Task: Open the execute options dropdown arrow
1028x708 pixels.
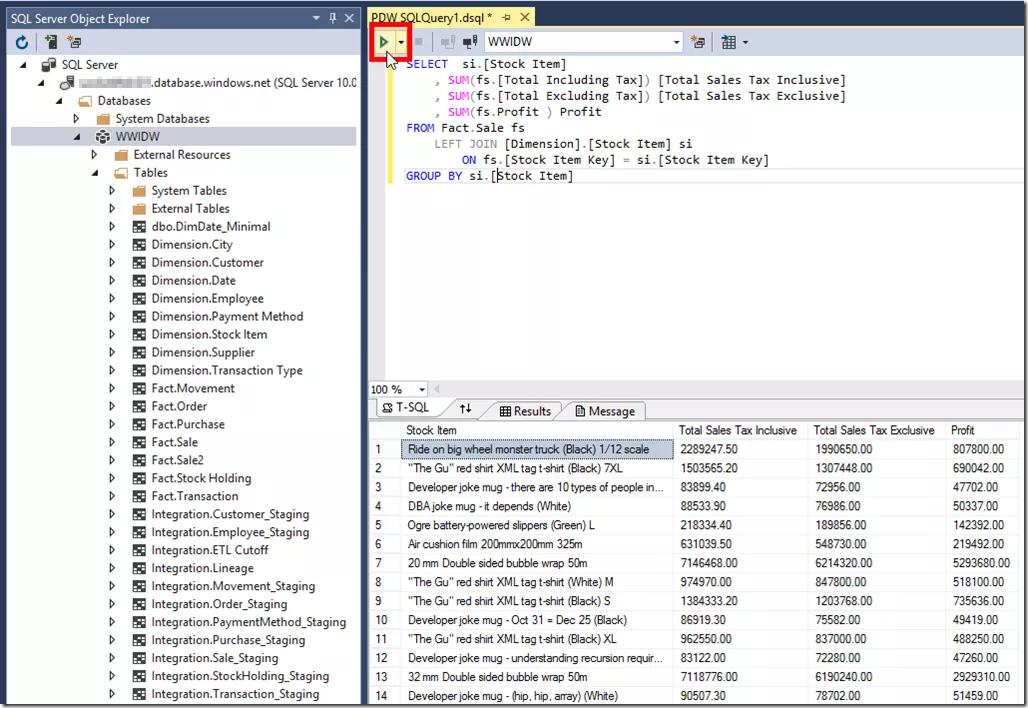Action: [x=401, y=42]
